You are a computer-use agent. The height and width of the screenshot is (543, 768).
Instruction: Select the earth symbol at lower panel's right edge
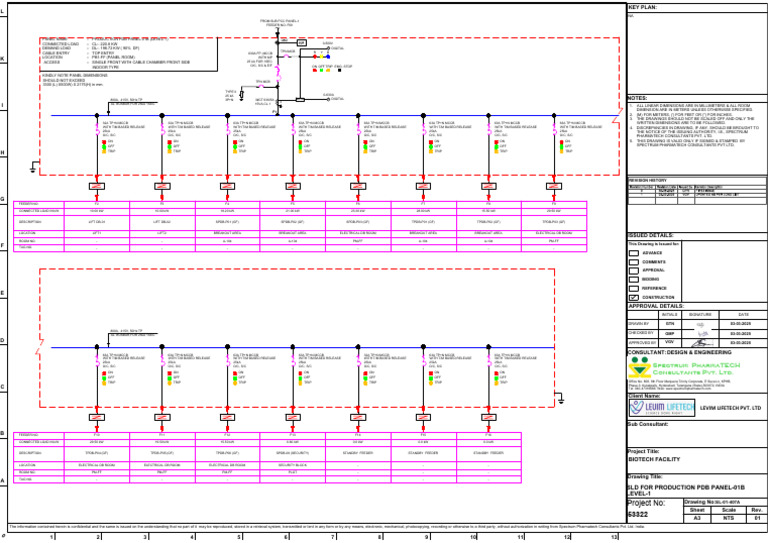click(561, 400)
